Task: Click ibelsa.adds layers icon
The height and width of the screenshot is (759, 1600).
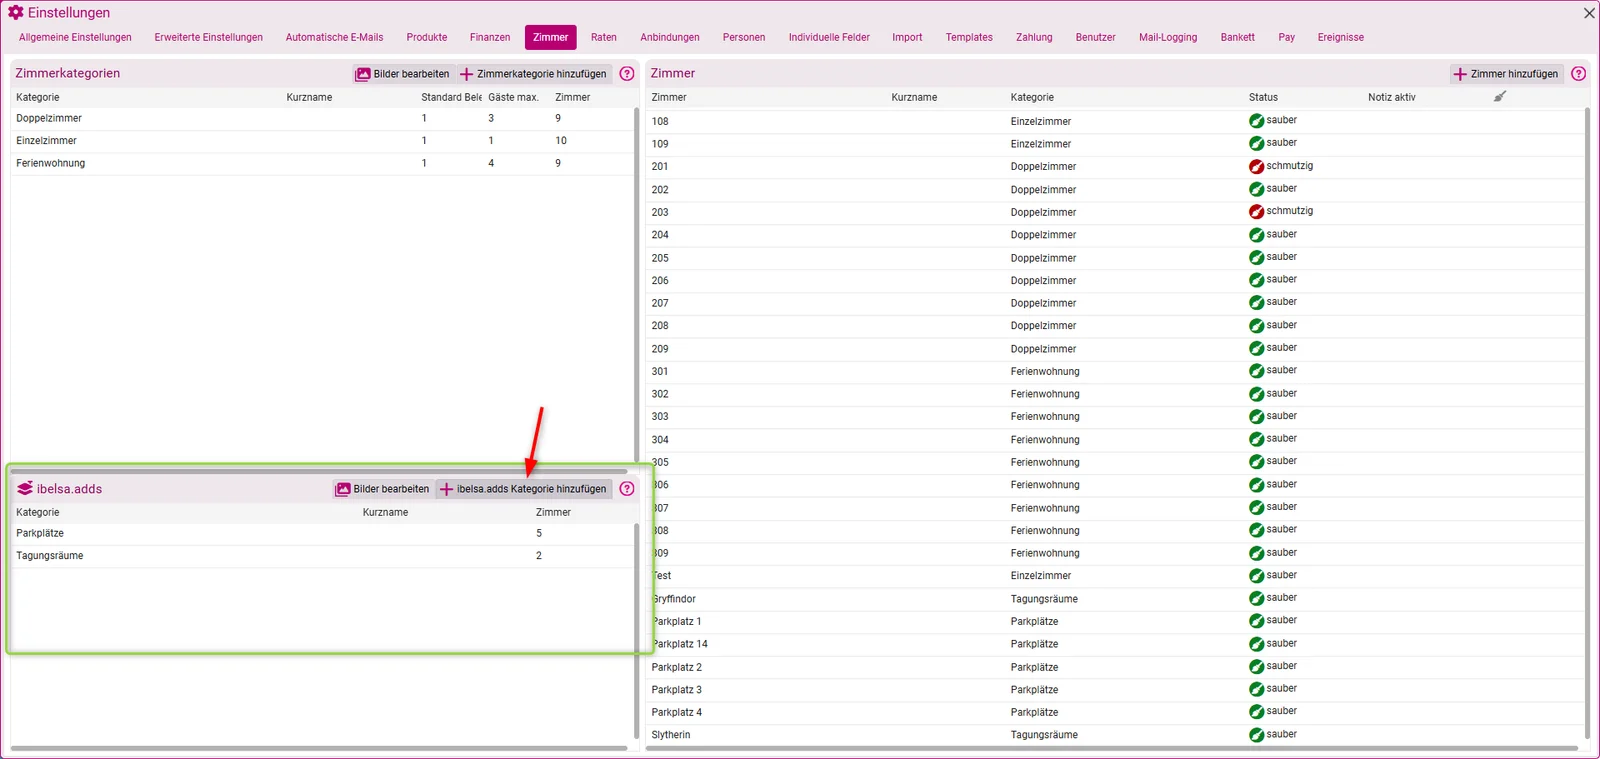Action: click(x=25, y=489)
